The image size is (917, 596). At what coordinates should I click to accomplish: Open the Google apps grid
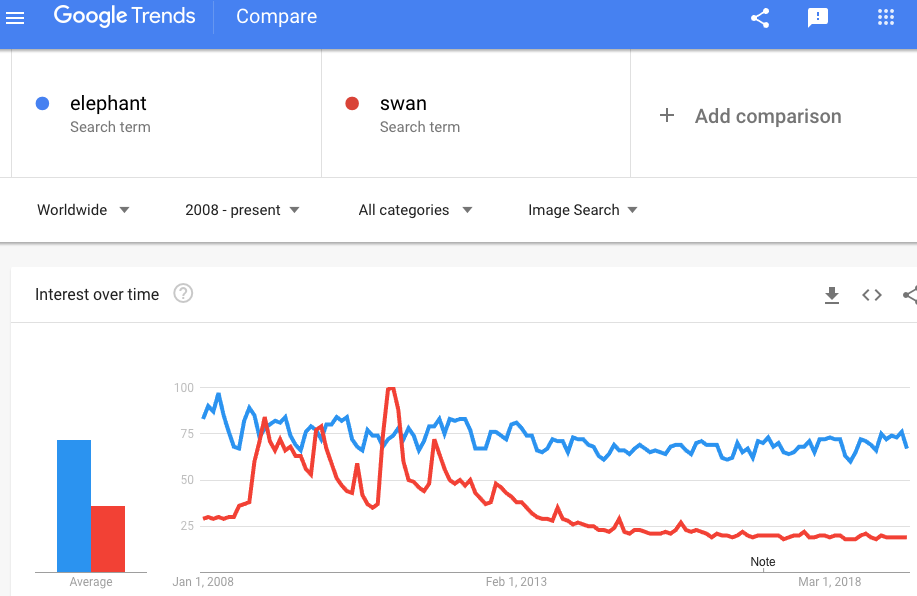point(886,18)
